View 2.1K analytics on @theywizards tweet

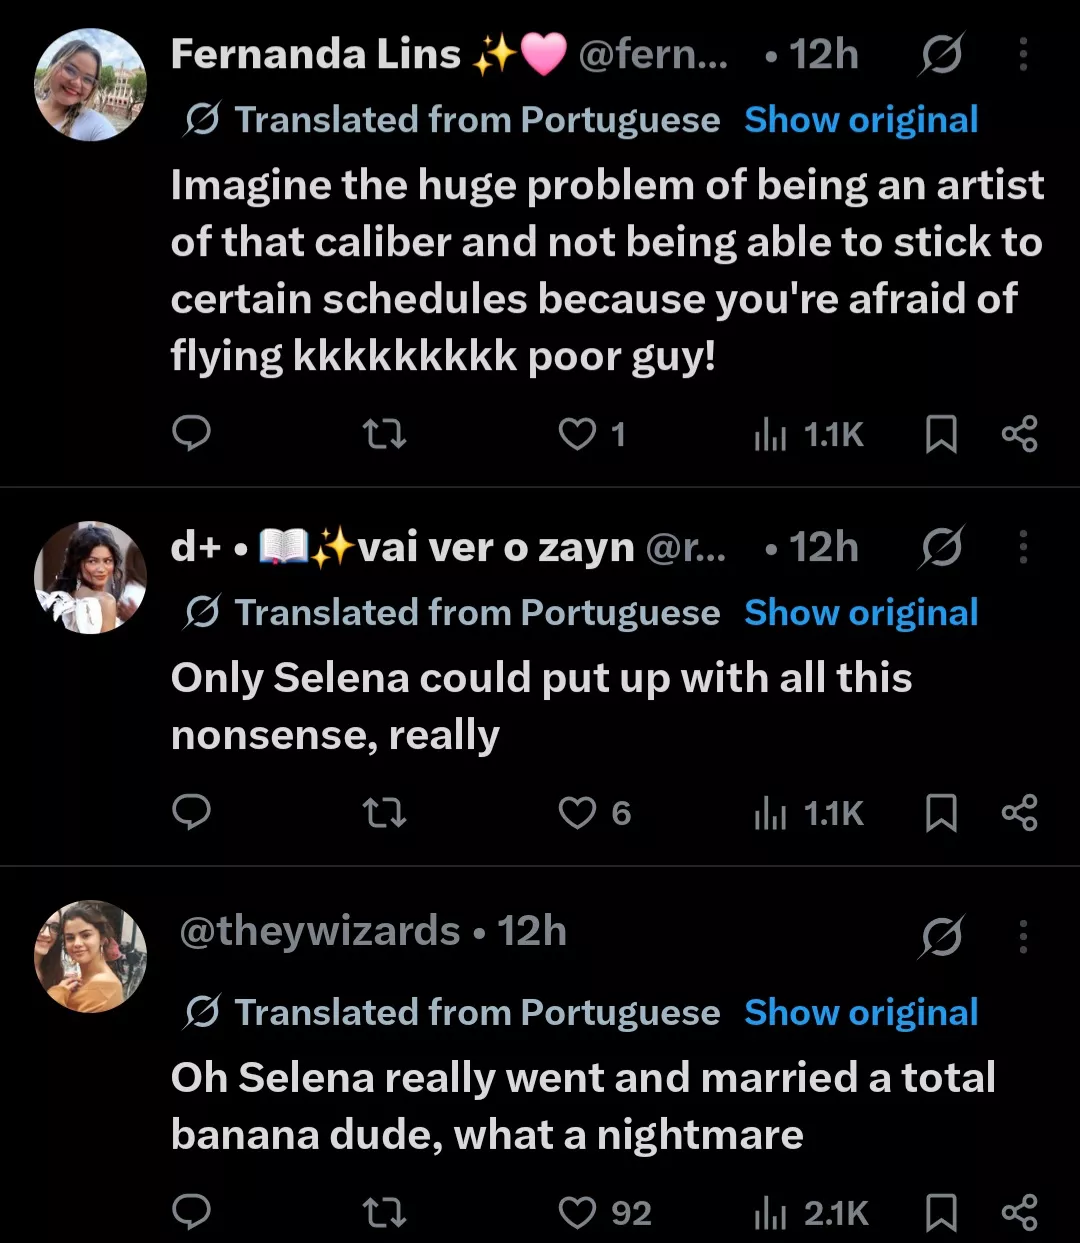[x=811, y=1213]
